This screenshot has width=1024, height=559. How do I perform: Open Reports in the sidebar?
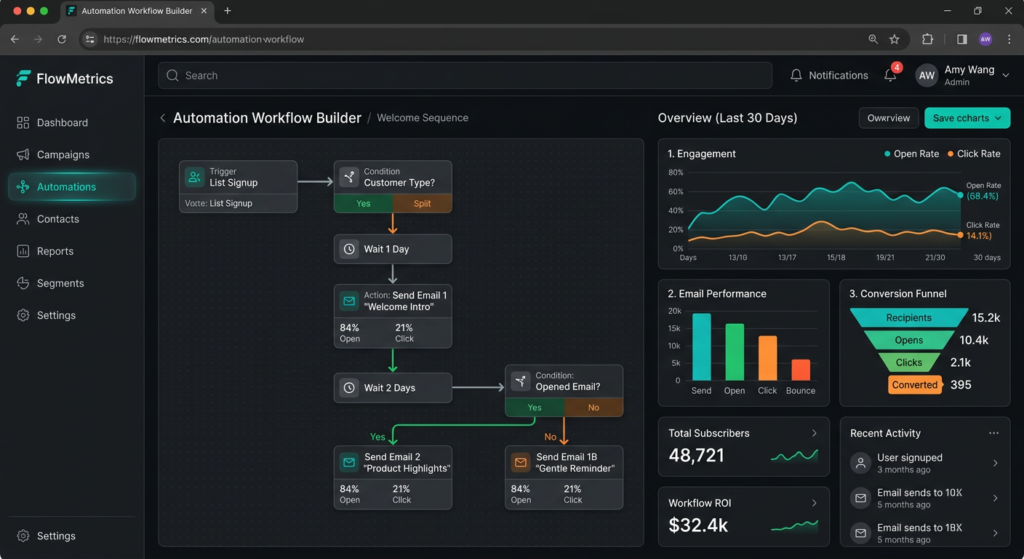point(55,251)
